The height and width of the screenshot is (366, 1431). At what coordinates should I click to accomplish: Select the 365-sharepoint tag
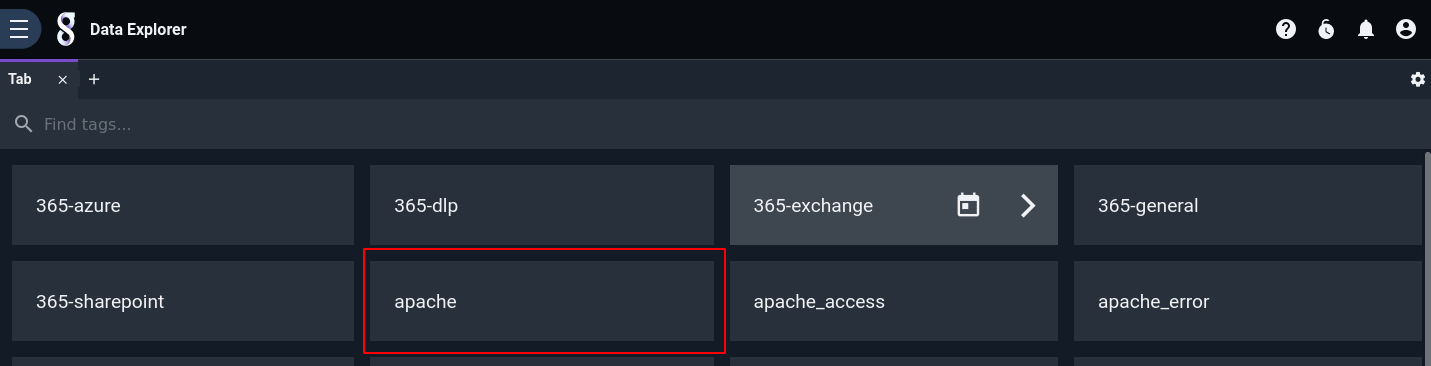(183, 301)
